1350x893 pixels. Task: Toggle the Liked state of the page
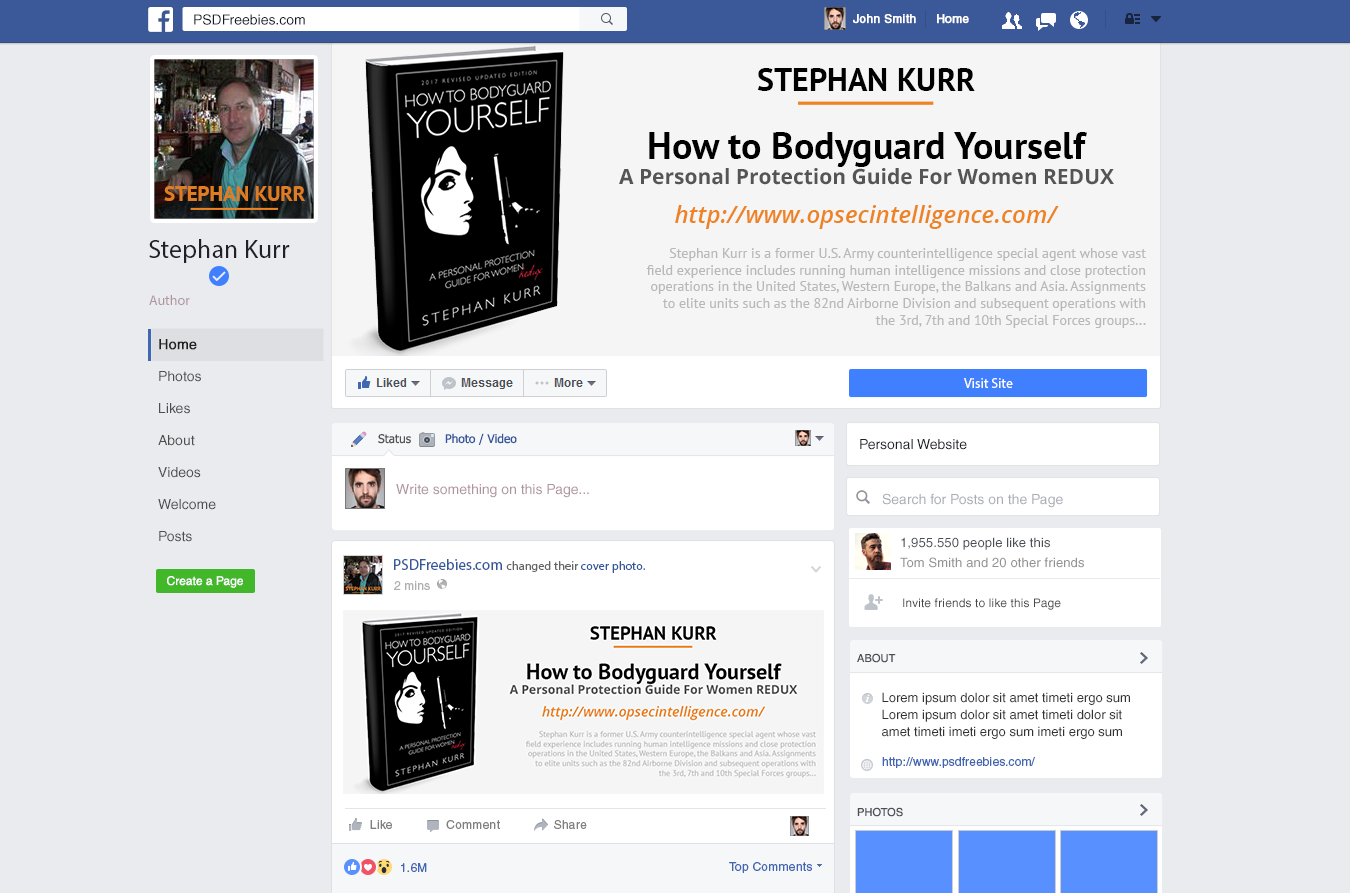pos(387,382)
